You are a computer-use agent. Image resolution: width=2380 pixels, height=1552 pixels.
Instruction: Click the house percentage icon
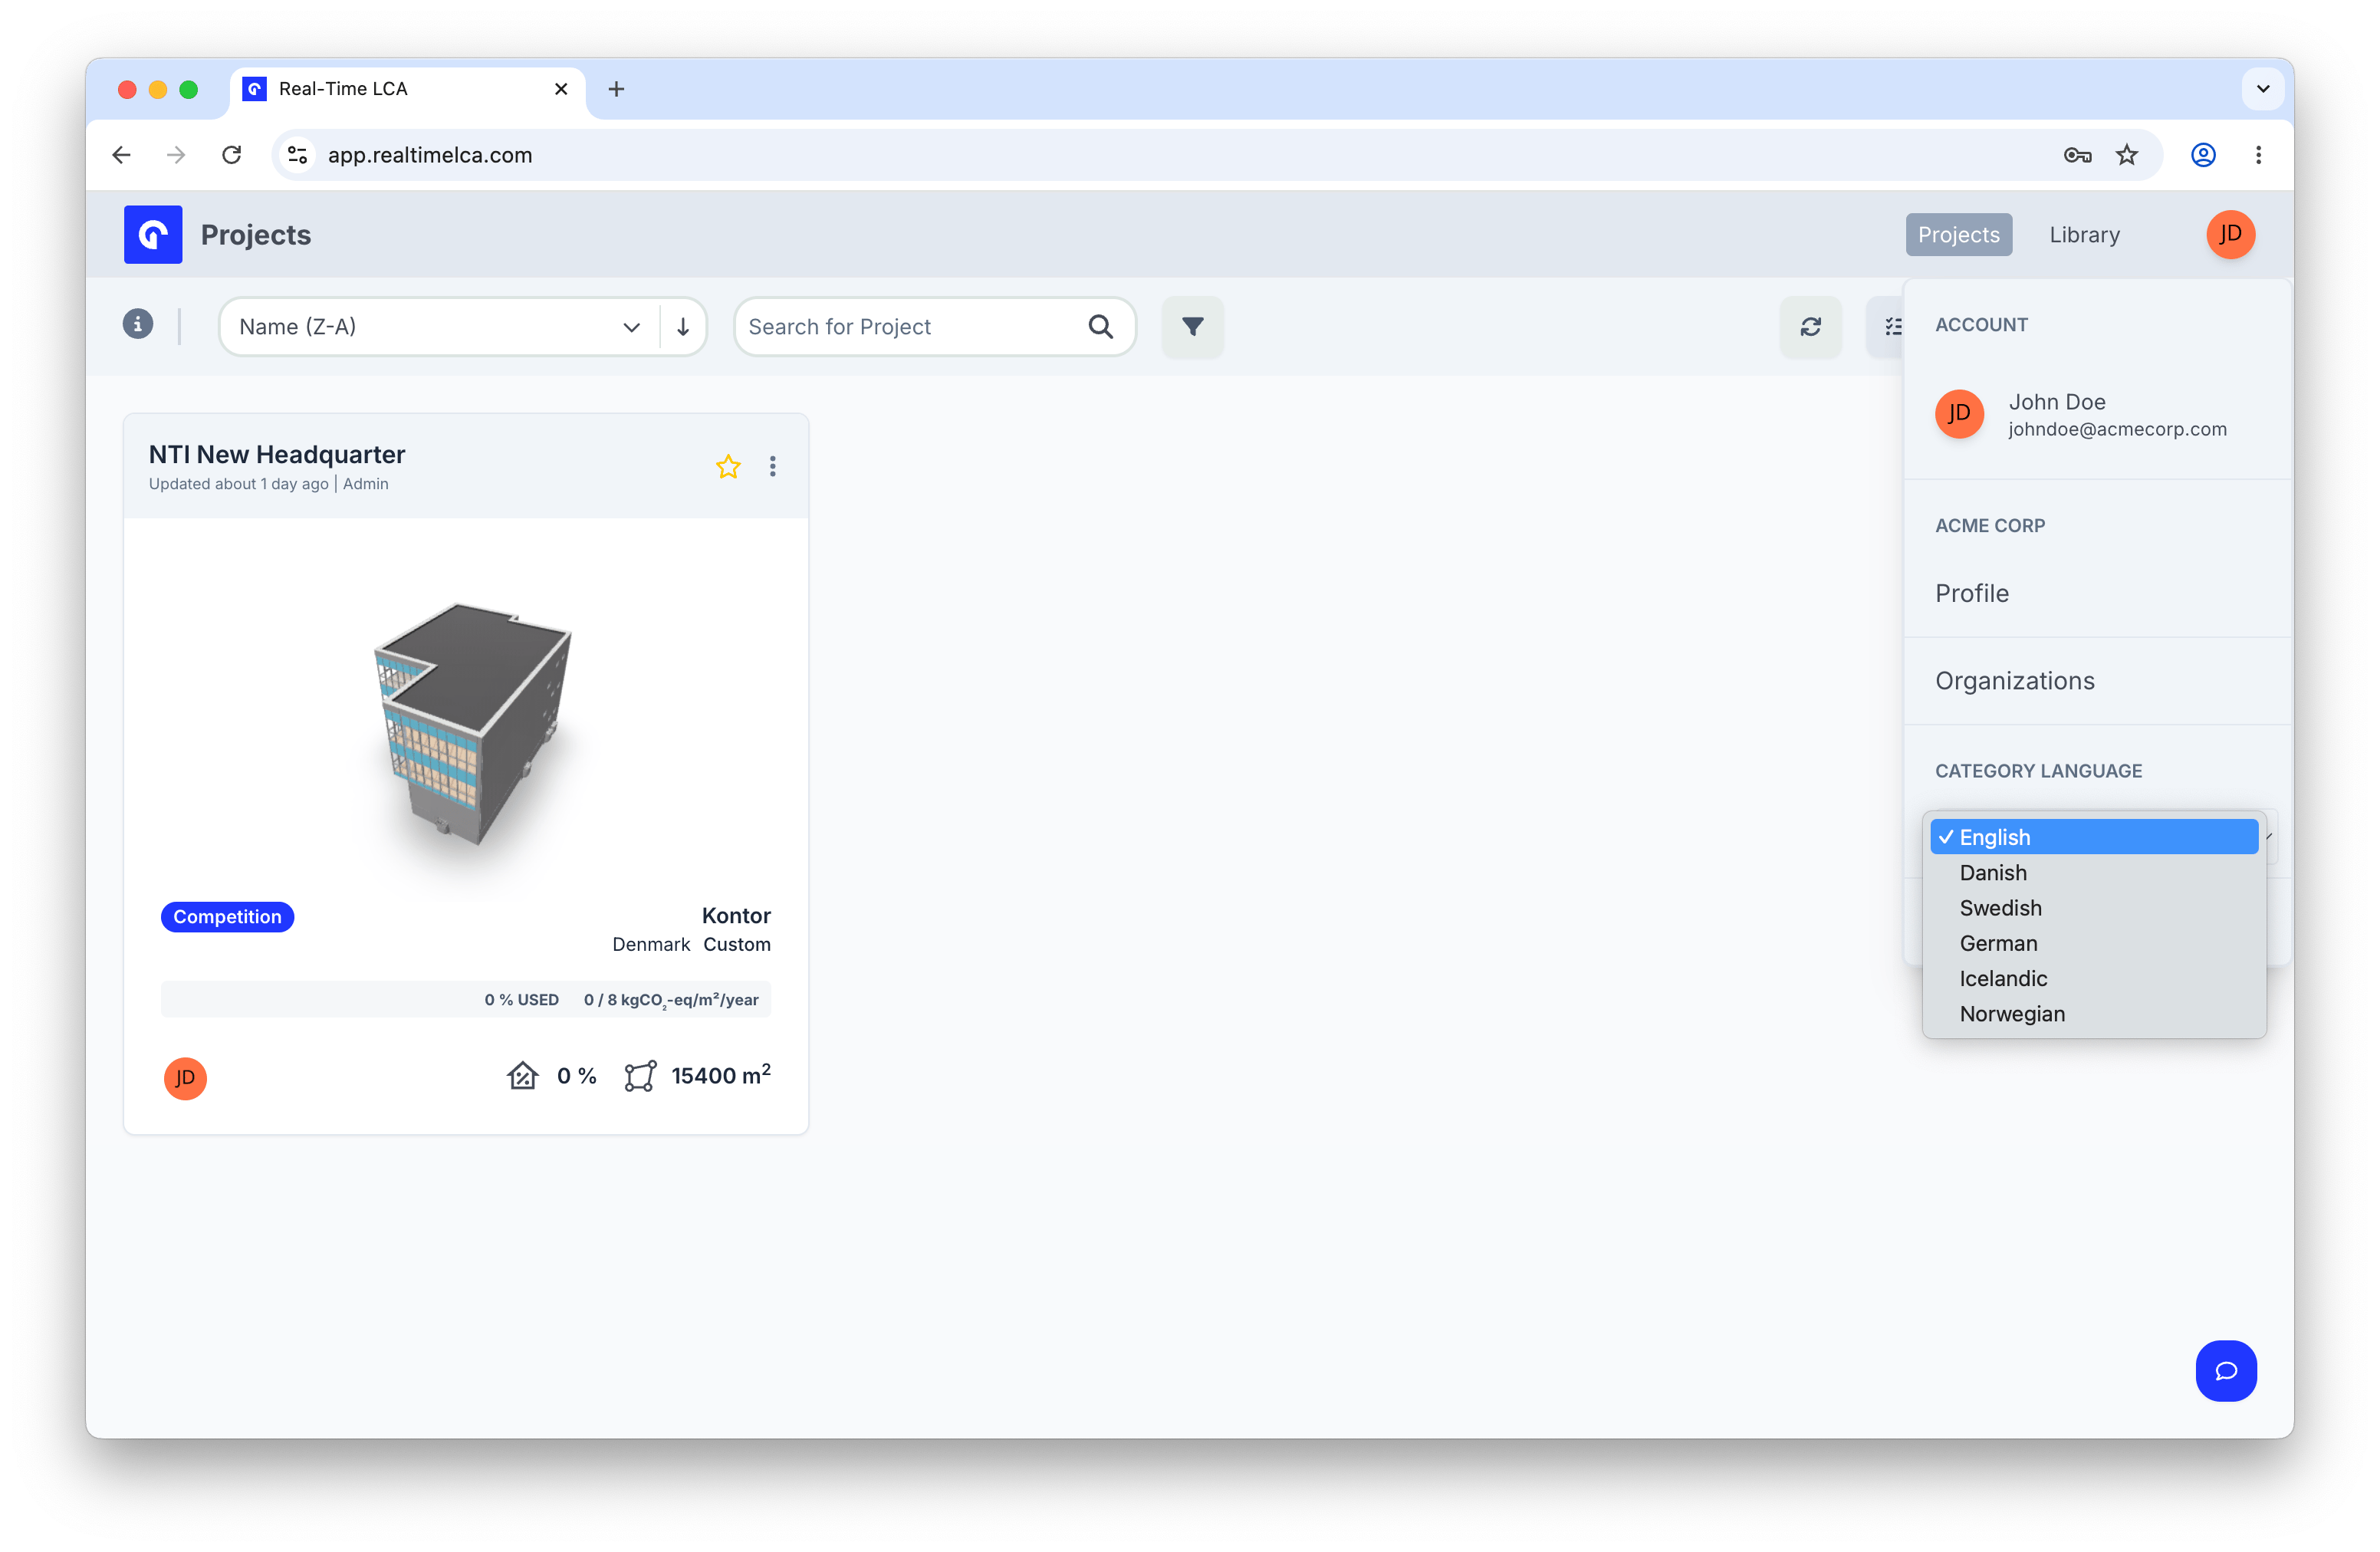pos(522,1076)
